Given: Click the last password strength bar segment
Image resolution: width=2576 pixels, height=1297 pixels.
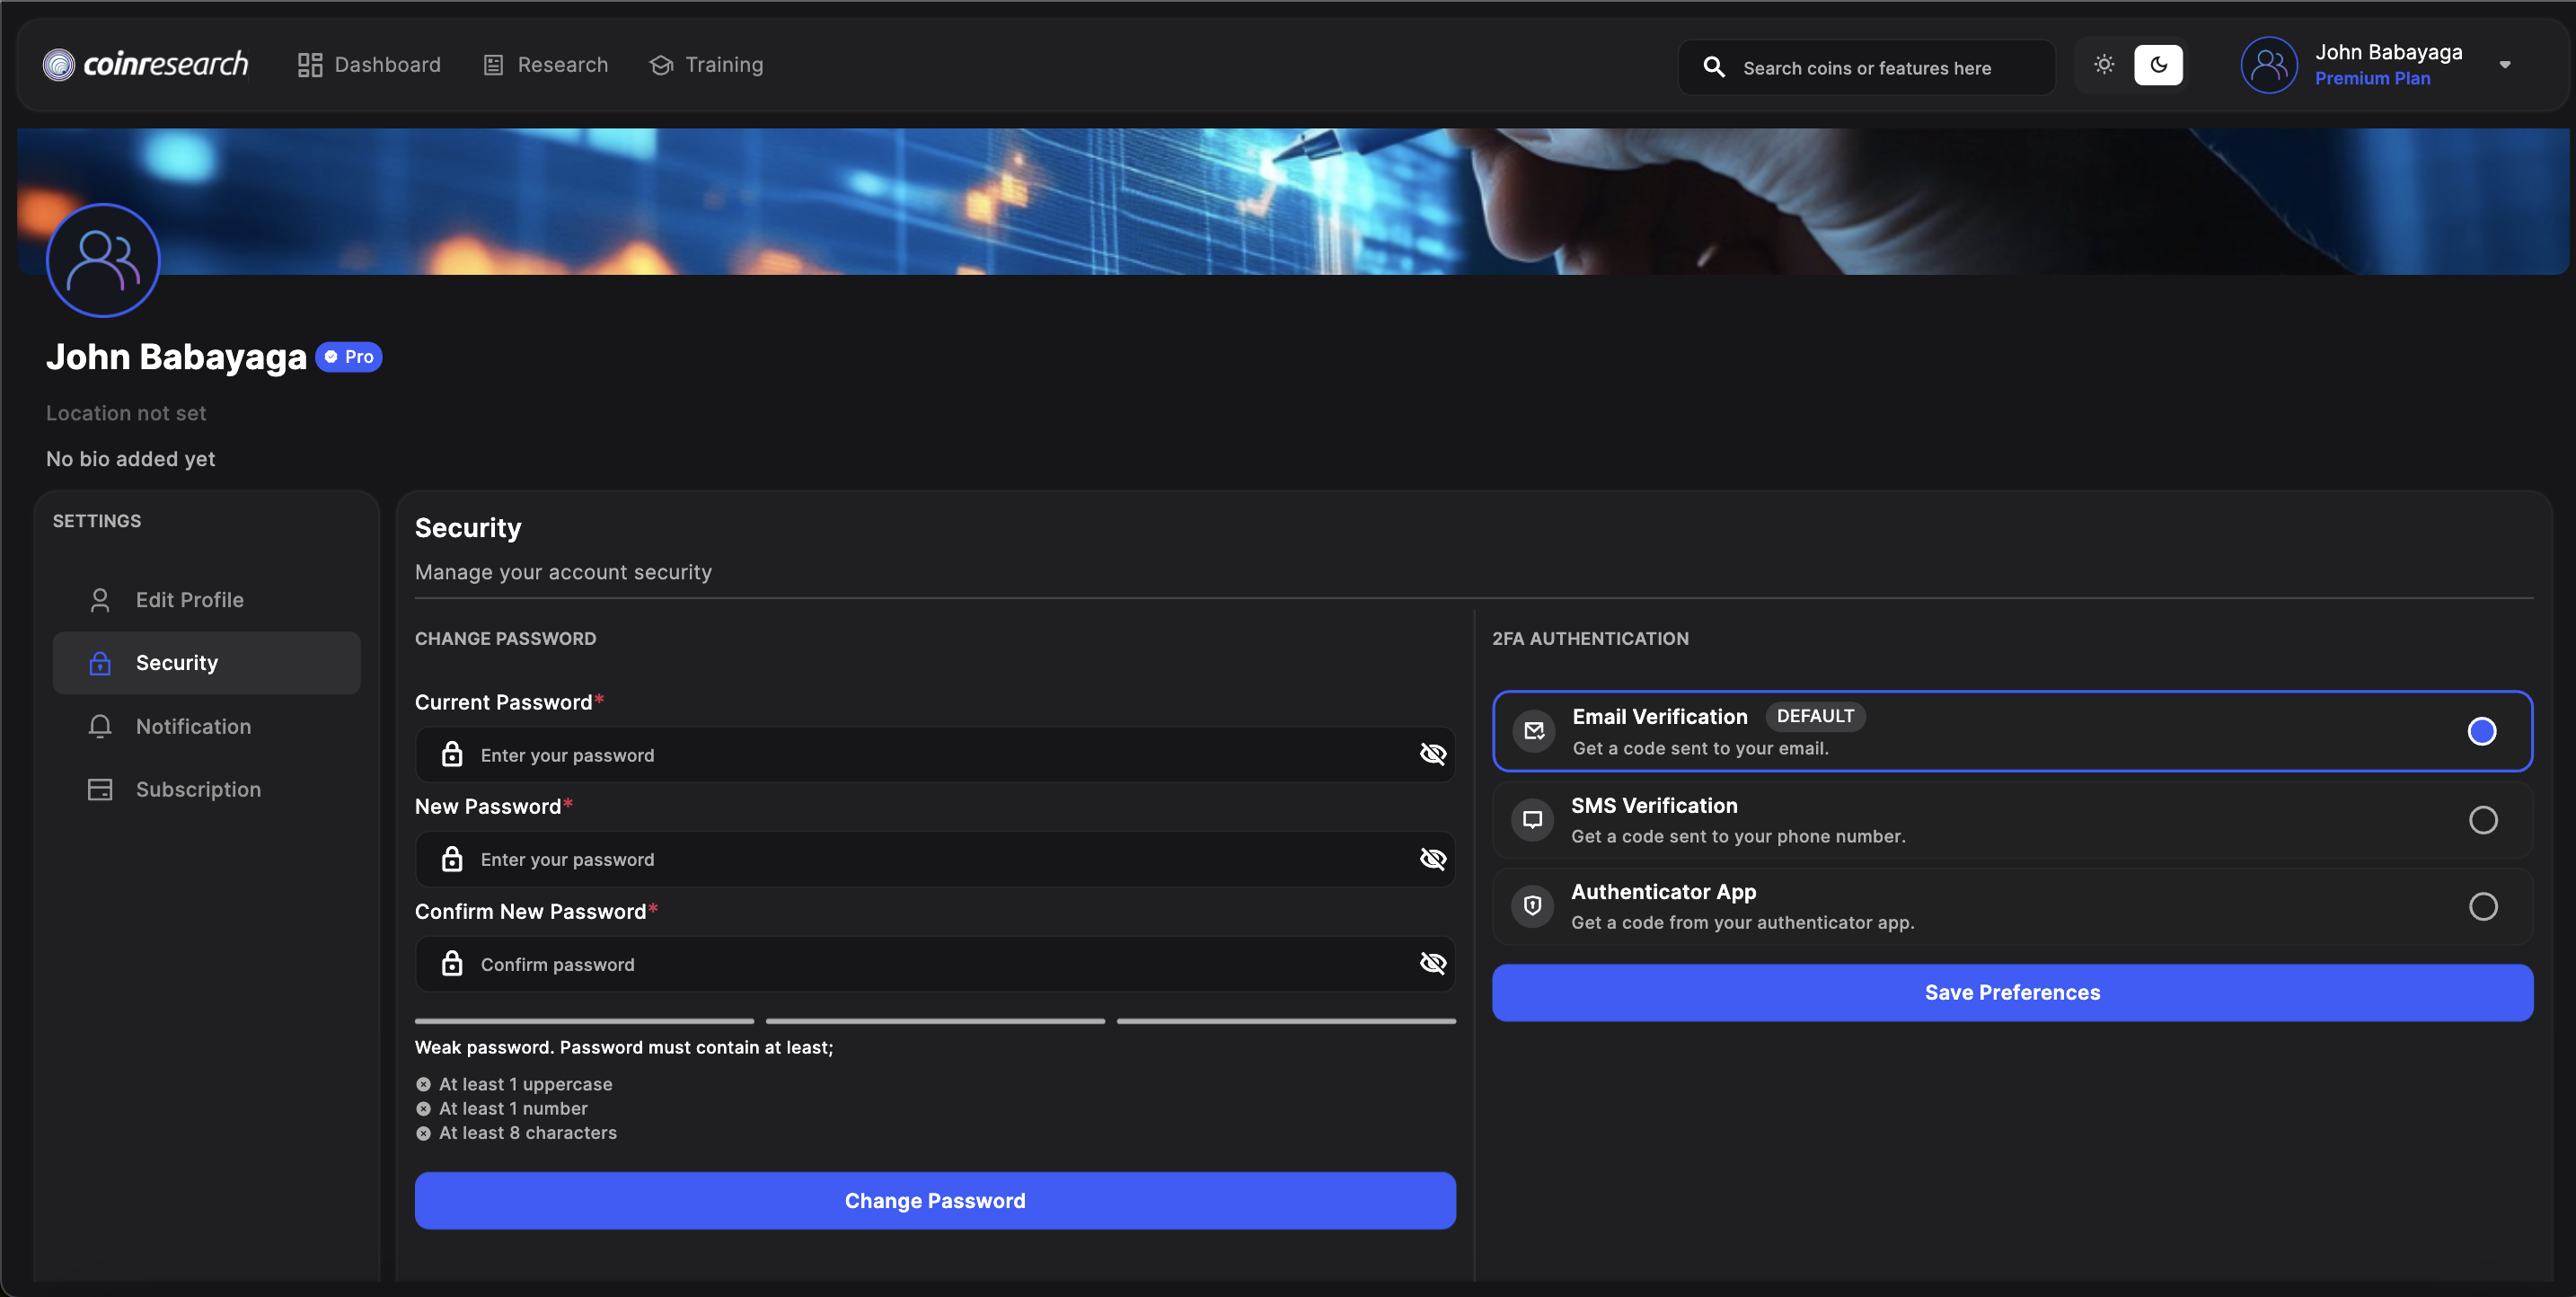Looking at the screenshot, I should [x=1286, y=1021].
